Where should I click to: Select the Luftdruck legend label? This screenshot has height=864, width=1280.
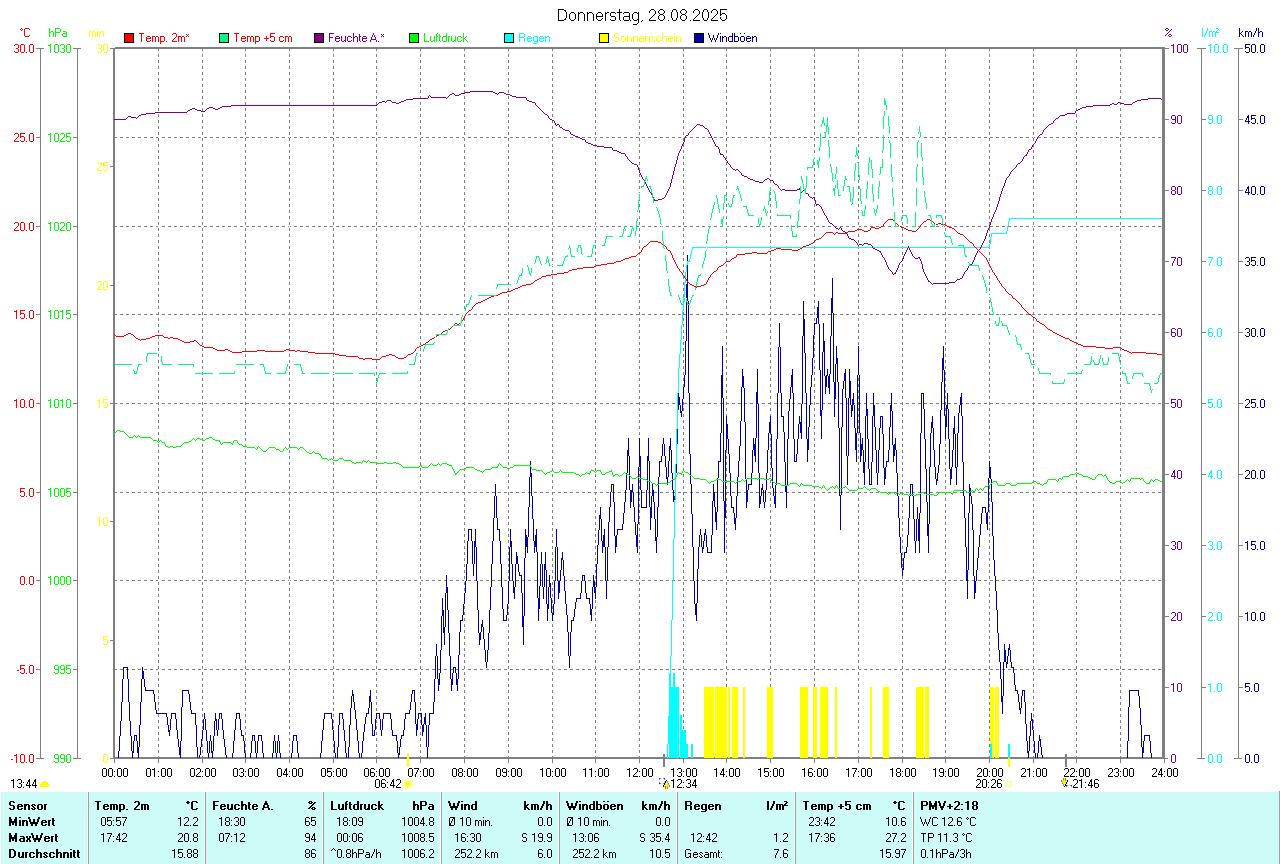click(x=445, y=38)
